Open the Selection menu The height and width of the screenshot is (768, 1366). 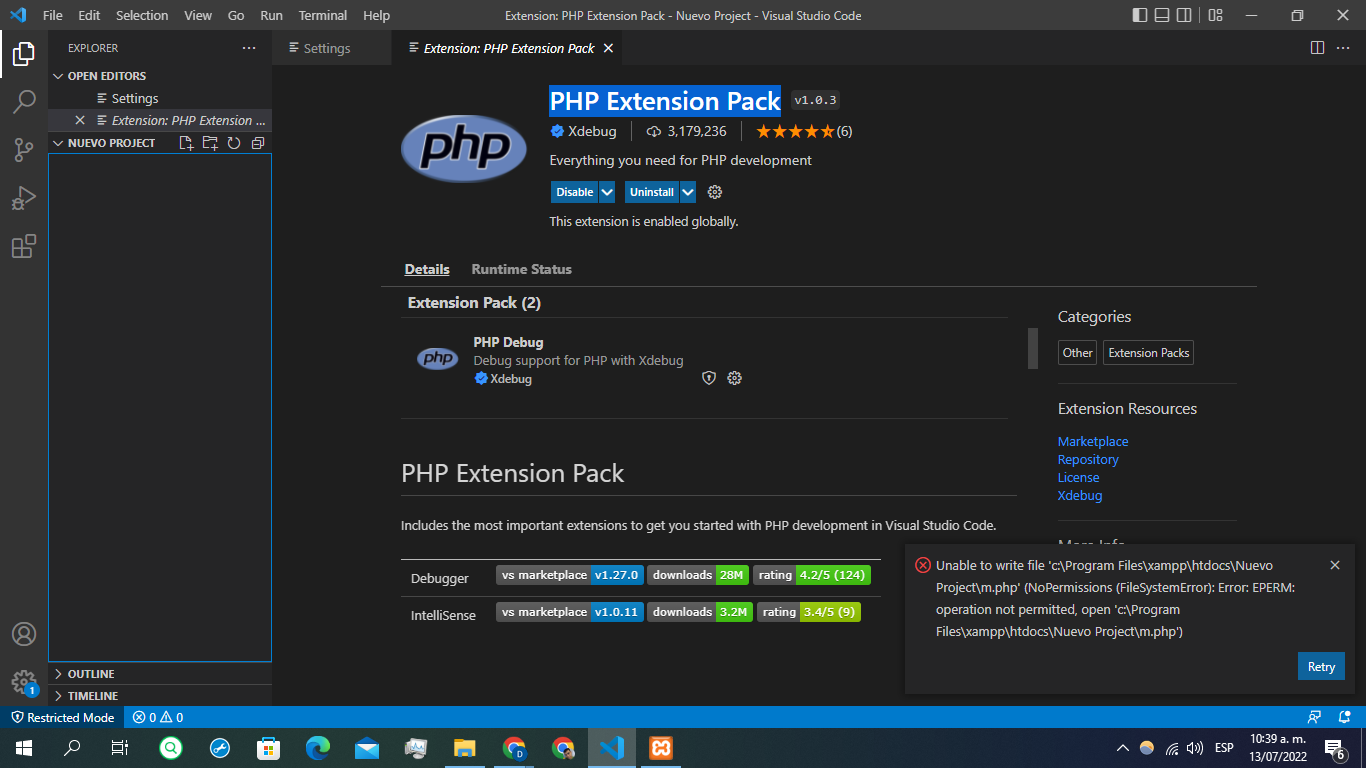(x=142, y=15)
